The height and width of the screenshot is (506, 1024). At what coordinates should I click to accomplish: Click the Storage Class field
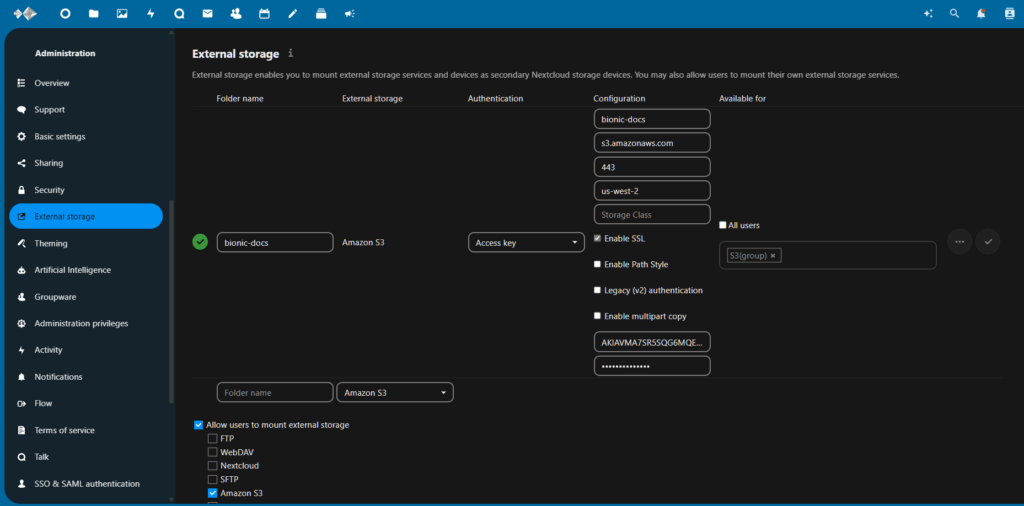(652, 214)
